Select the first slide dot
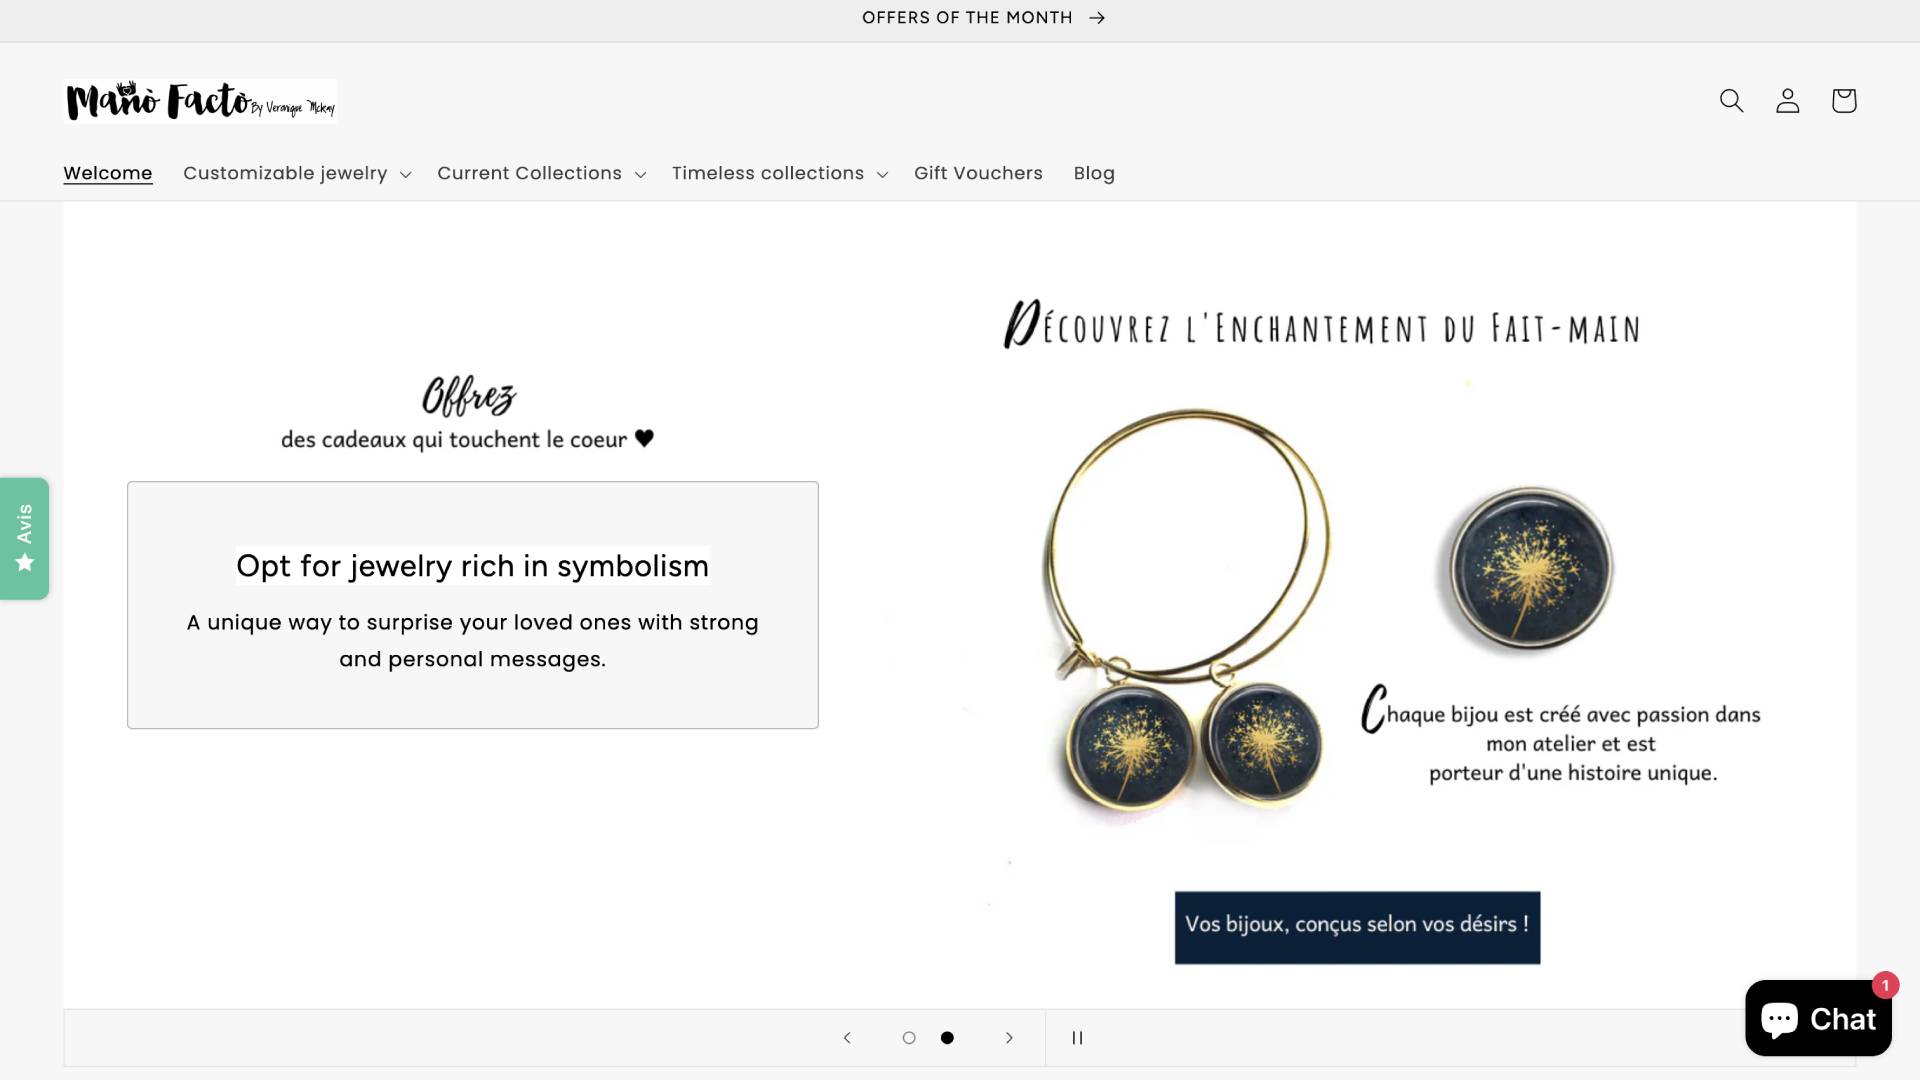The height and width of the screenshot is (1080, 1920). tap(909, 1038)
